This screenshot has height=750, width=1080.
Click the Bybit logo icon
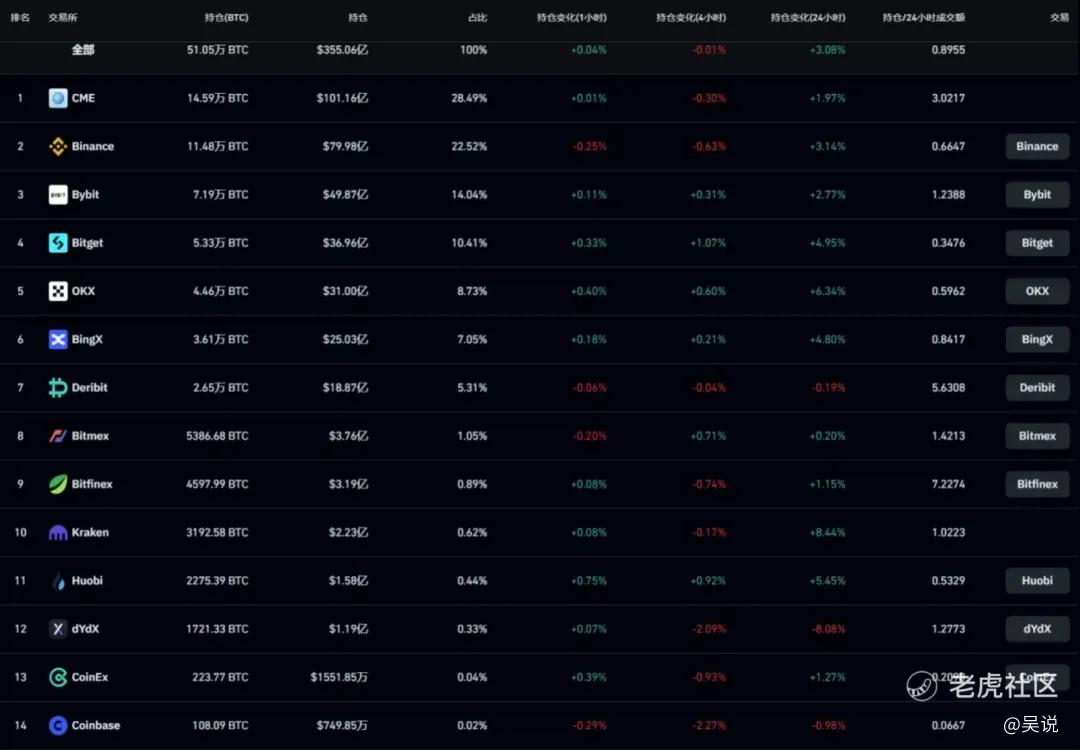pos(58,195)
